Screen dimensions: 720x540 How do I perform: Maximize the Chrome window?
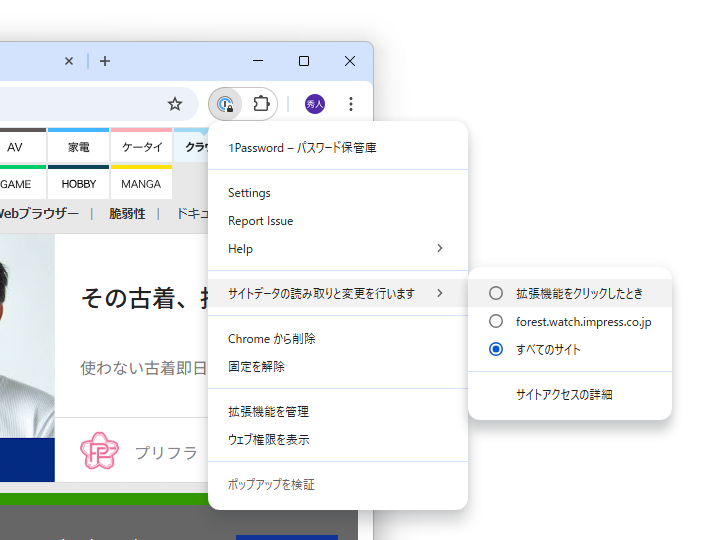click(304, 61)
